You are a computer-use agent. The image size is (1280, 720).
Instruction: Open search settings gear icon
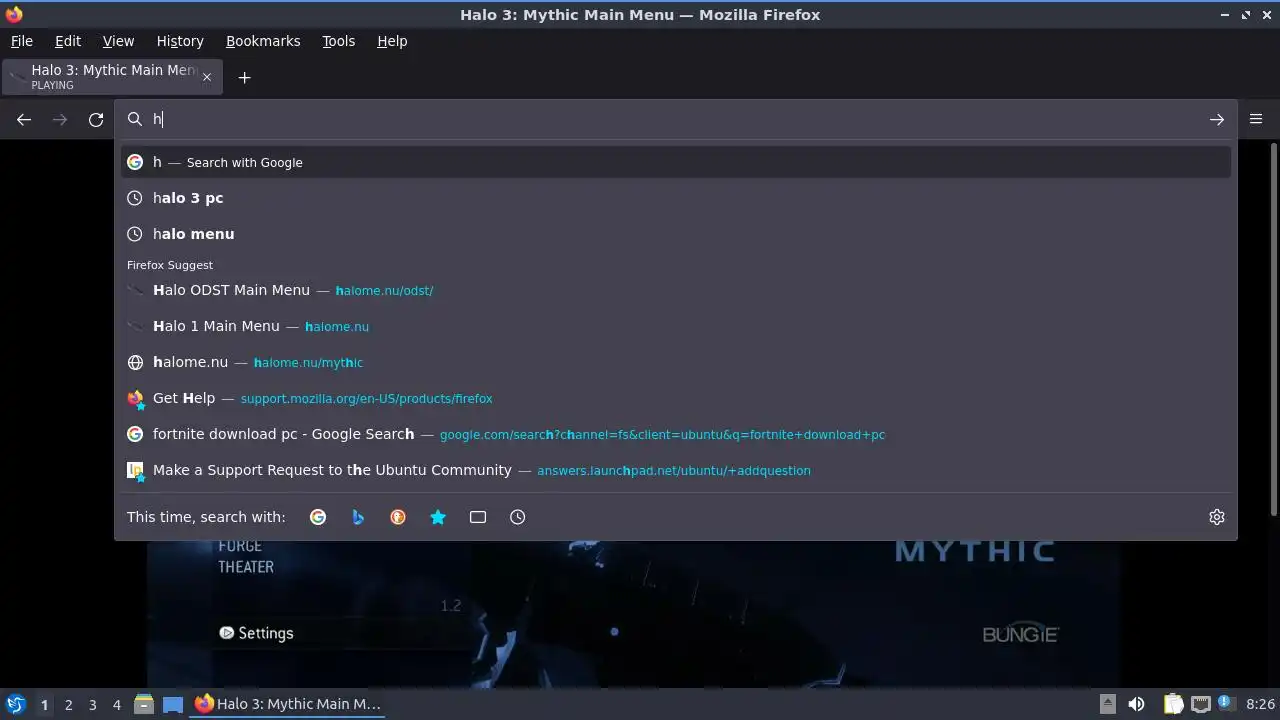click(1217, 517)
